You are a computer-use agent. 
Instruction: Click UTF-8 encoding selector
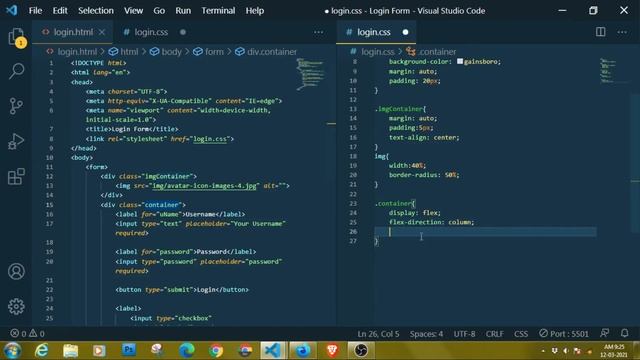tap(464, 333)
